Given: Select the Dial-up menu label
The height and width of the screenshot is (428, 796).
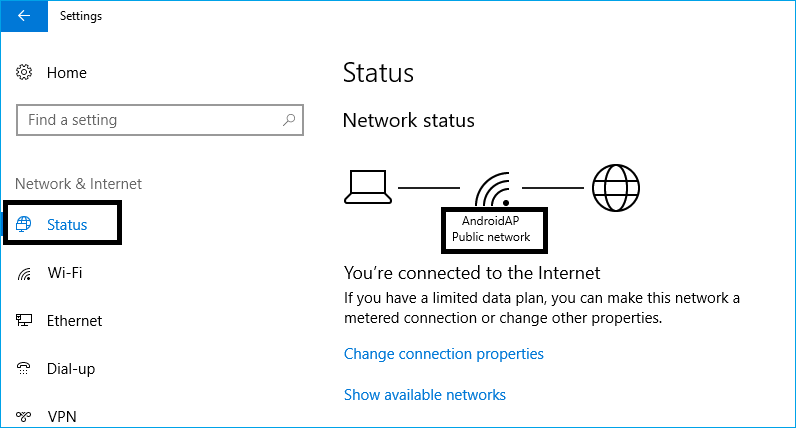Looking at the screenshot, I should coord(71,369).
